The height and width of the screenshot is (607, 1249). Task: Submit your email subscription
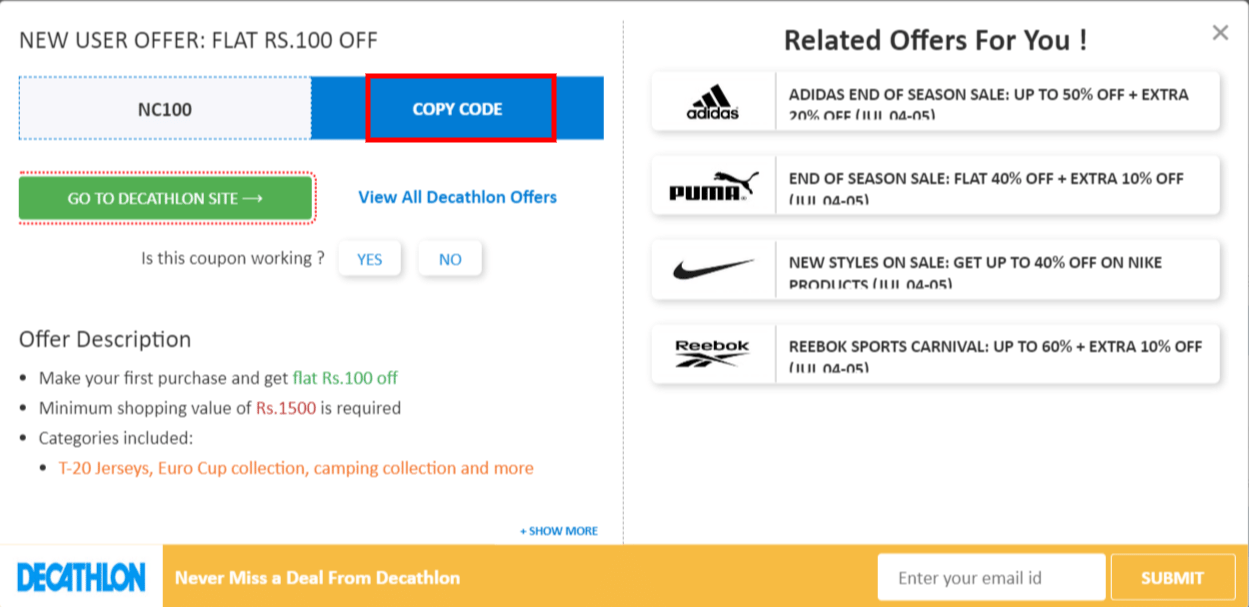click(1171, 576)
